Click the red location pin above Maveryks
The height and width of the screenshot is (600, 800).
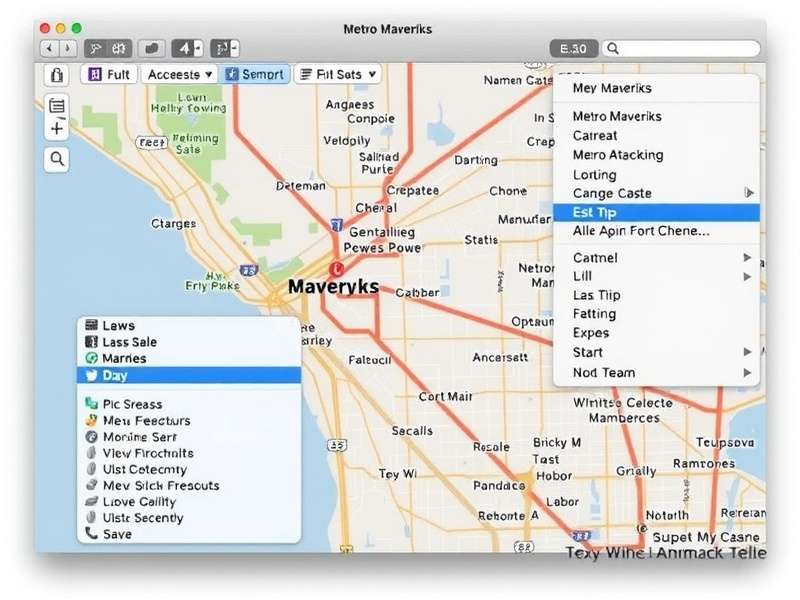click(336, 268)
